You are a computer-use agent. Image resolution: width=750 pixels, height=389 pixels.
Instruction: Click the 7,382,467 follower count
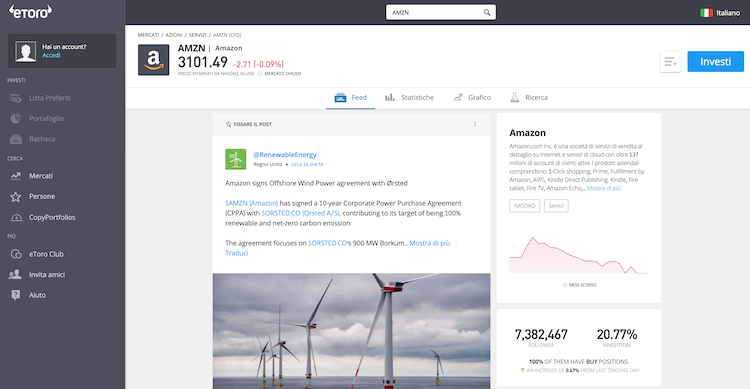[x=541, y=334]
